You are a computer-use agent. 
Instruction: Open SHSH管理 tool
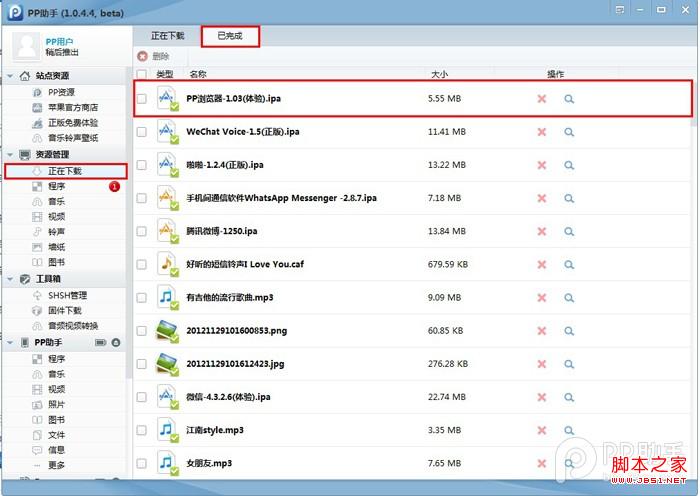tap(67, 295)
